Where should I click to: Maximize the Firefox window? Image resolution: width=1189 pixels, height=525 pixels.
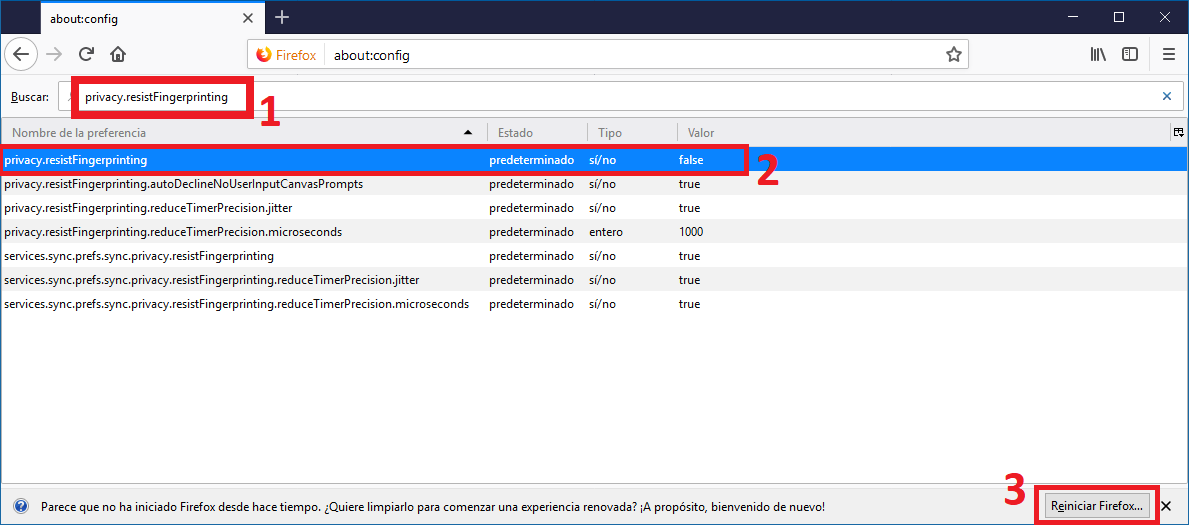[1118, 17]
